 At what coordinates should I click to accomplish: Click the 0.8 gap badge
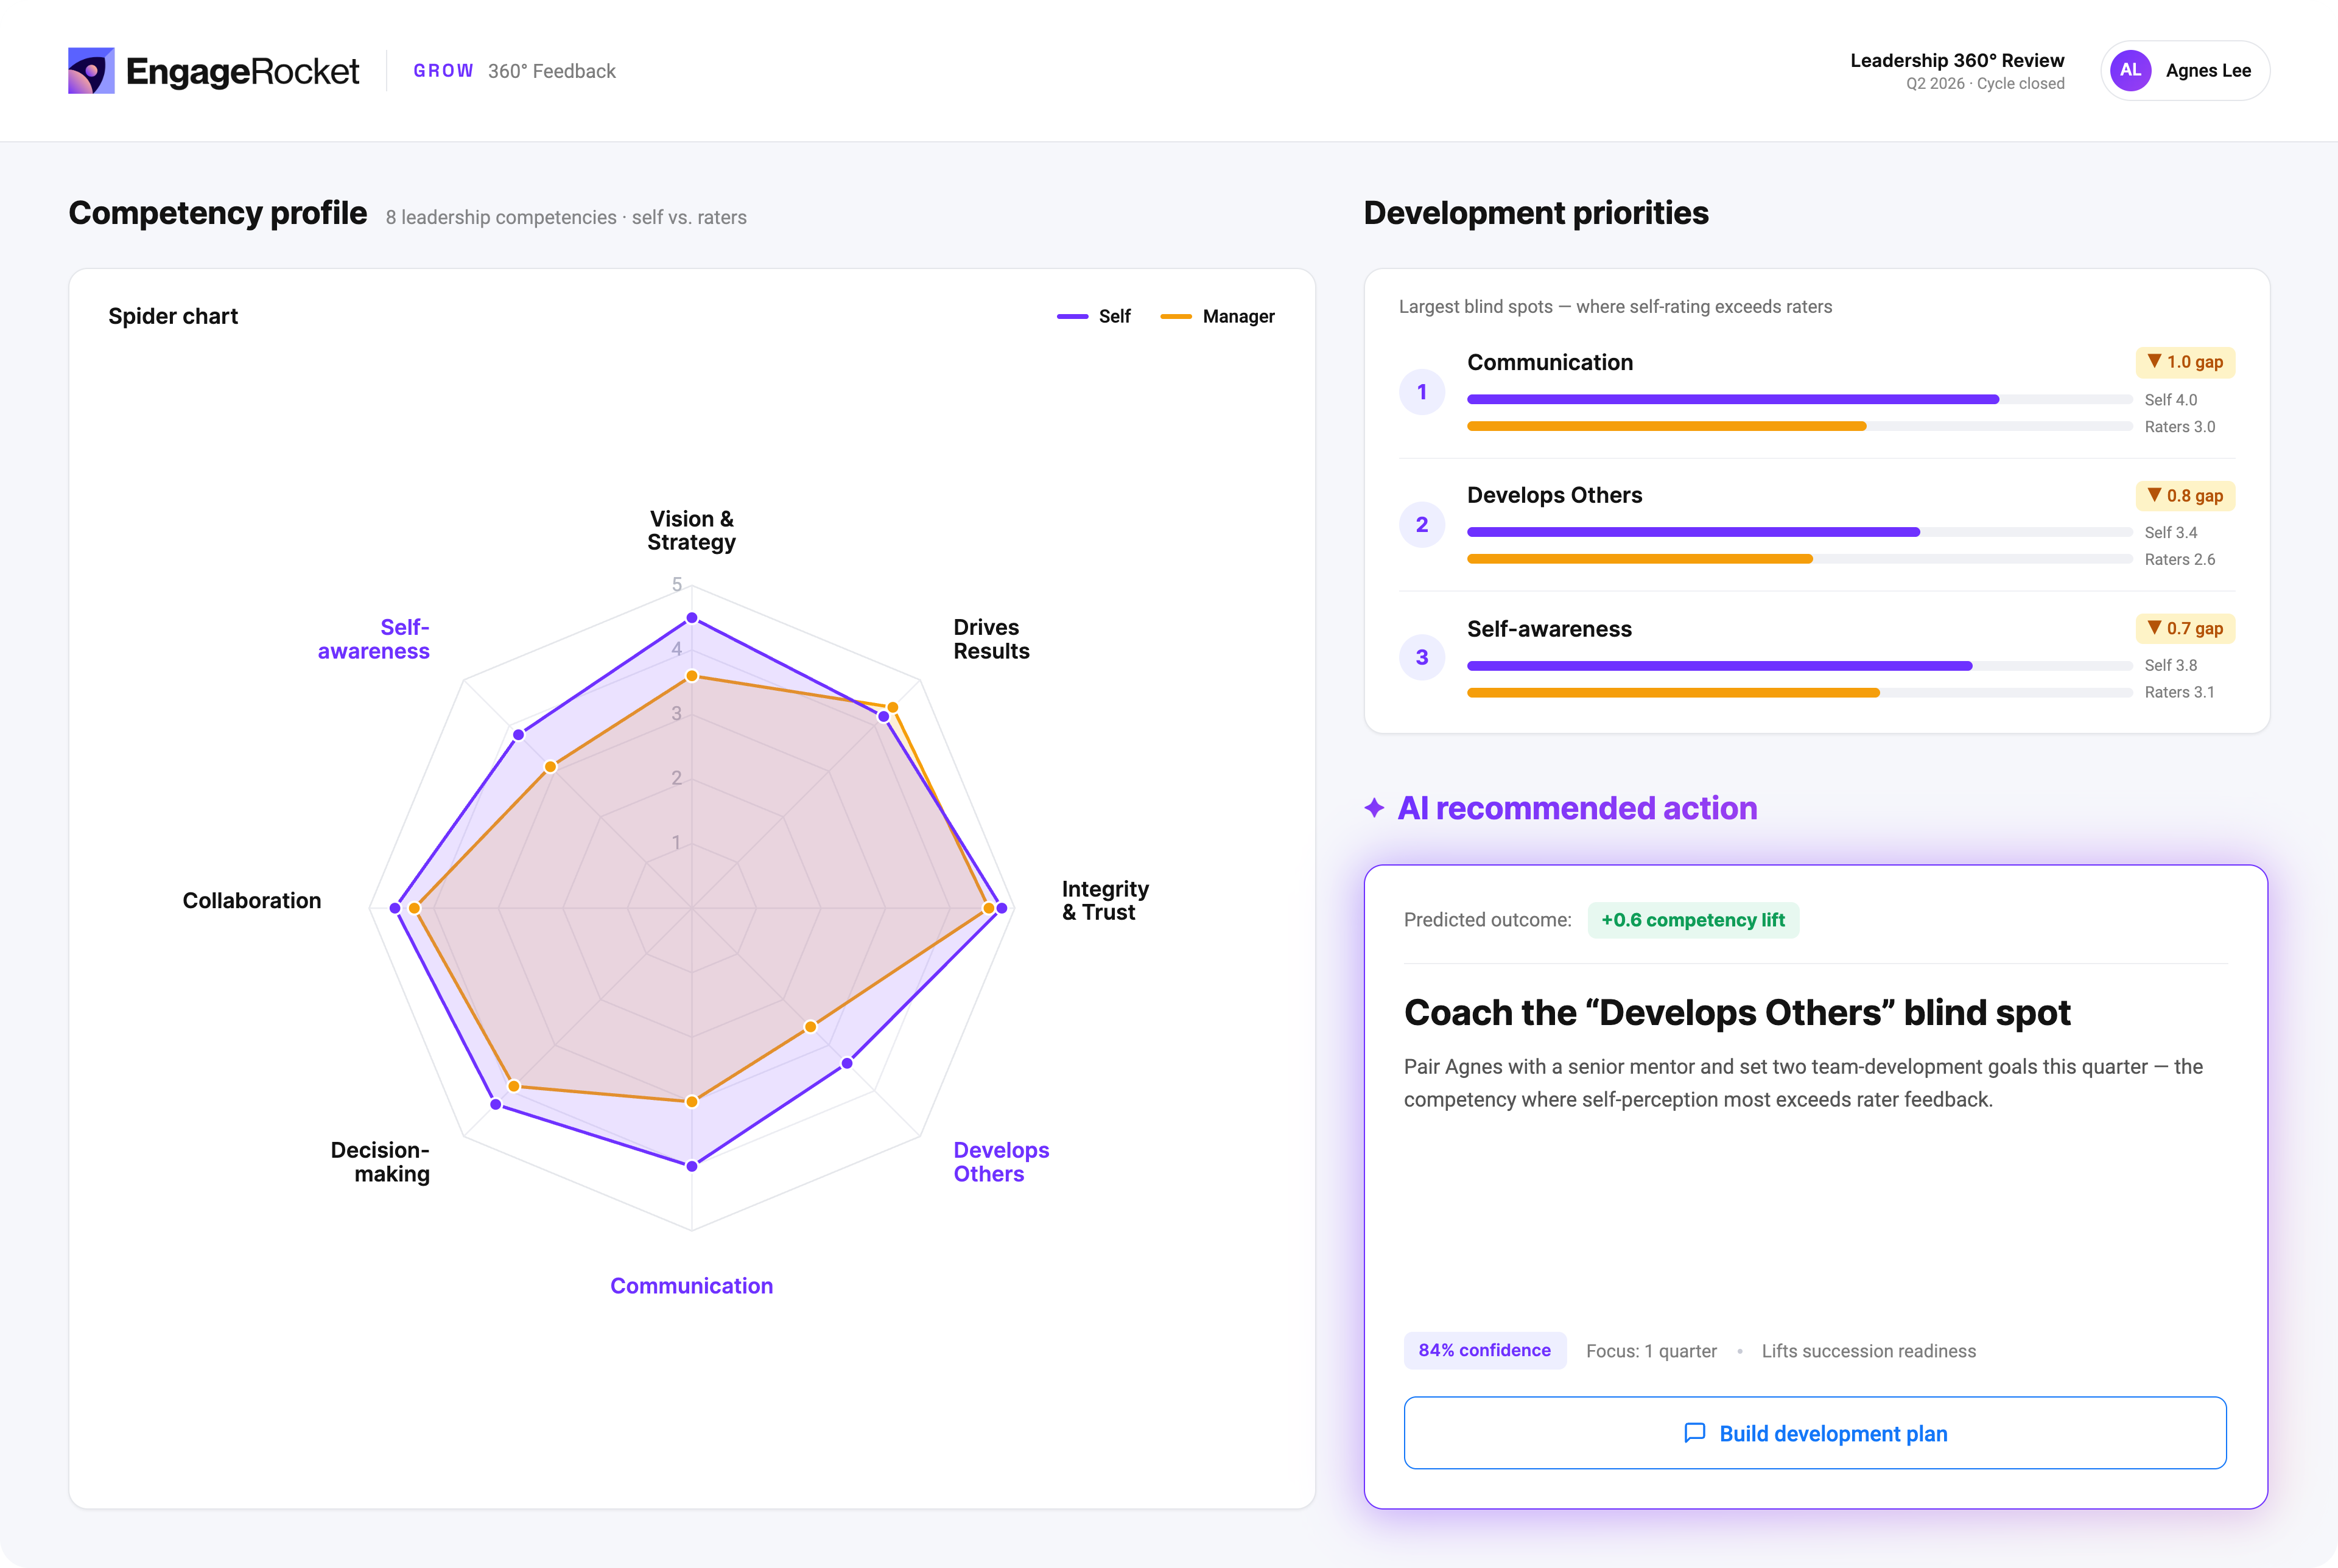(2185, 495)
